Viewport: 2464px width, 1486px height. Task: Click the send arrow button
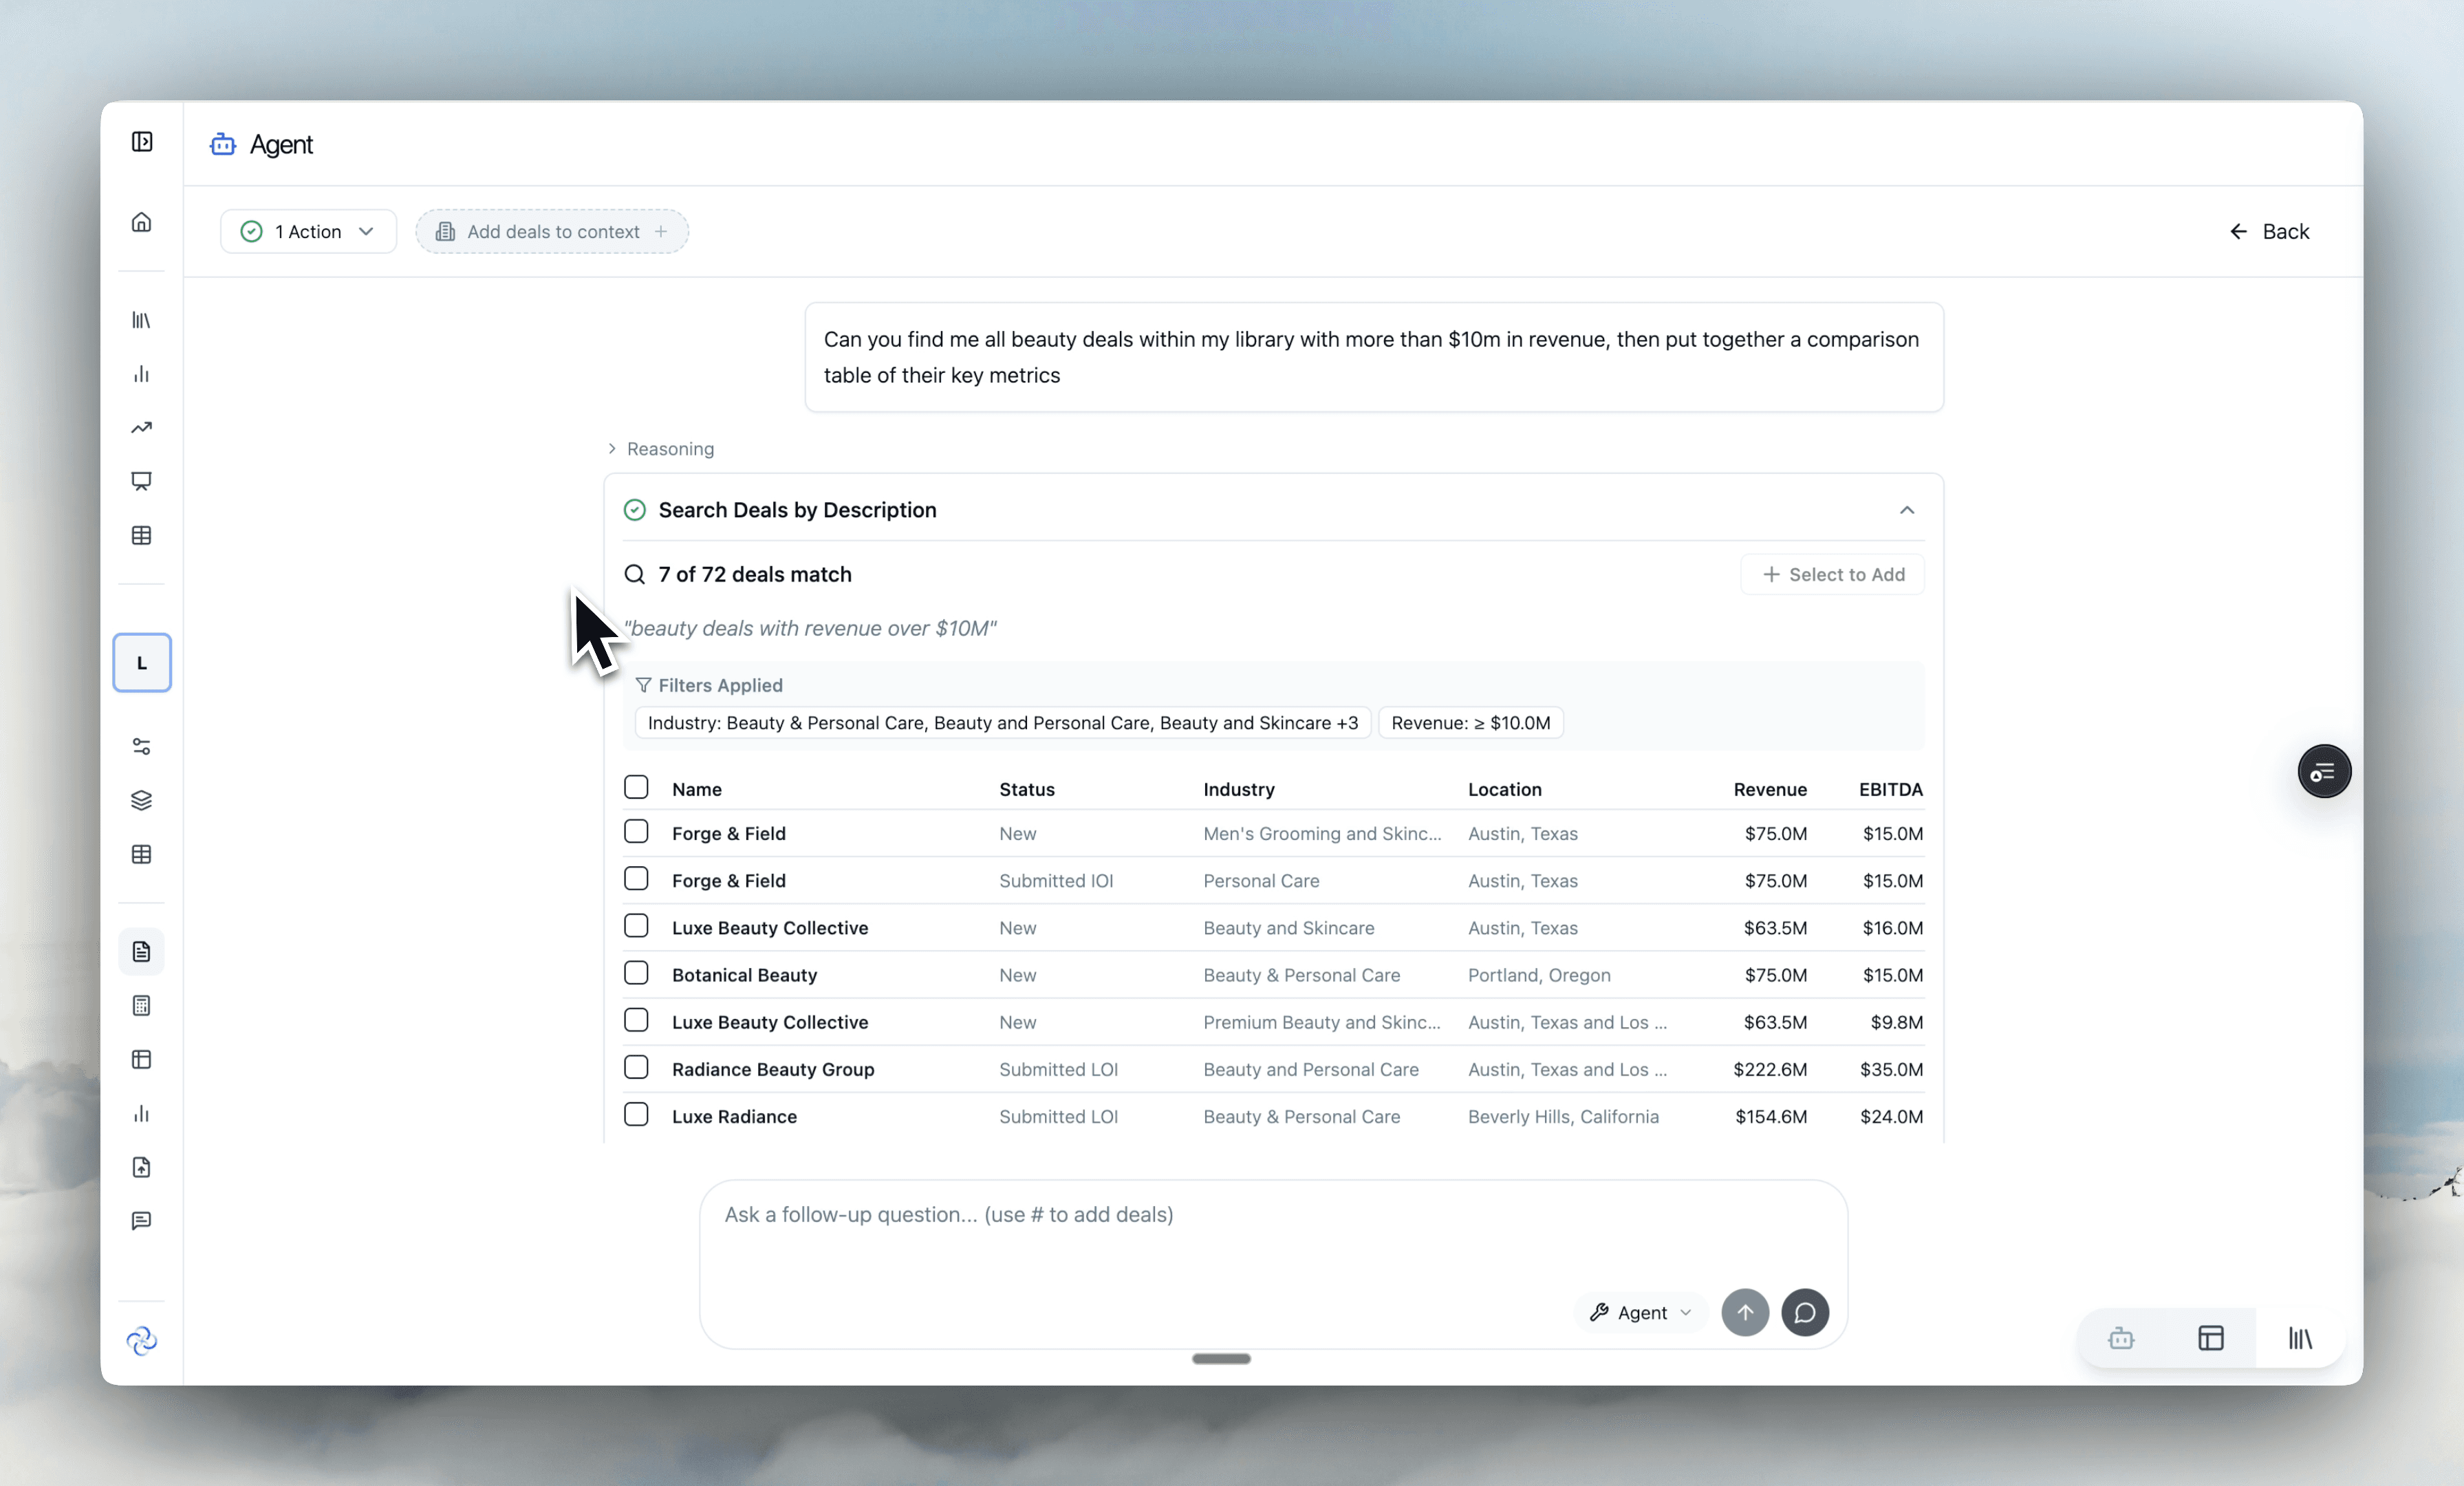1744,1312
